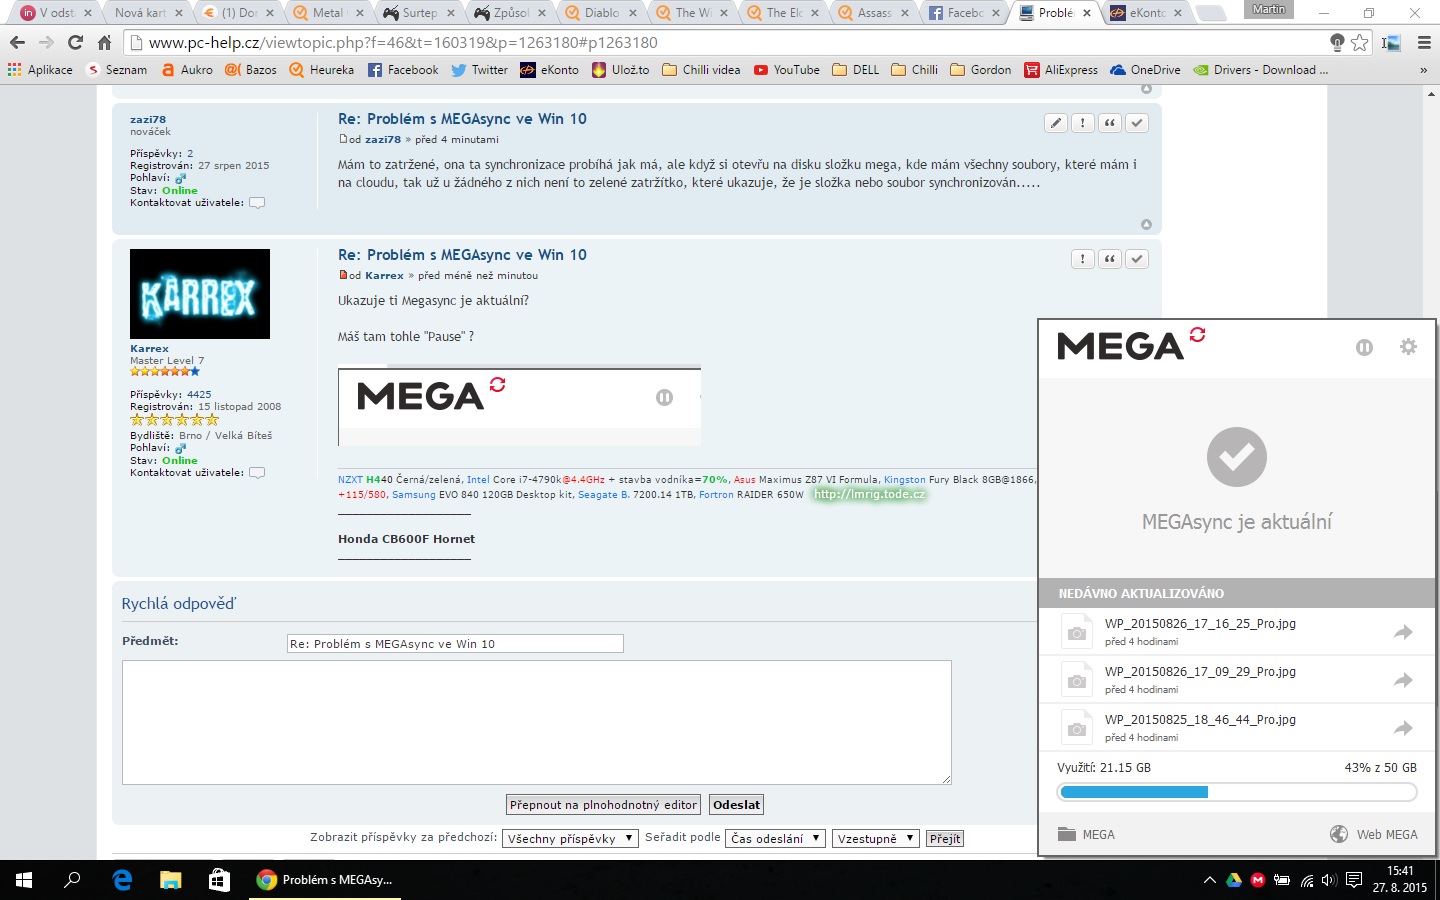1440x900 pixels.
Task: Click into the quick reply message textarea
Action: coord(537,722)
